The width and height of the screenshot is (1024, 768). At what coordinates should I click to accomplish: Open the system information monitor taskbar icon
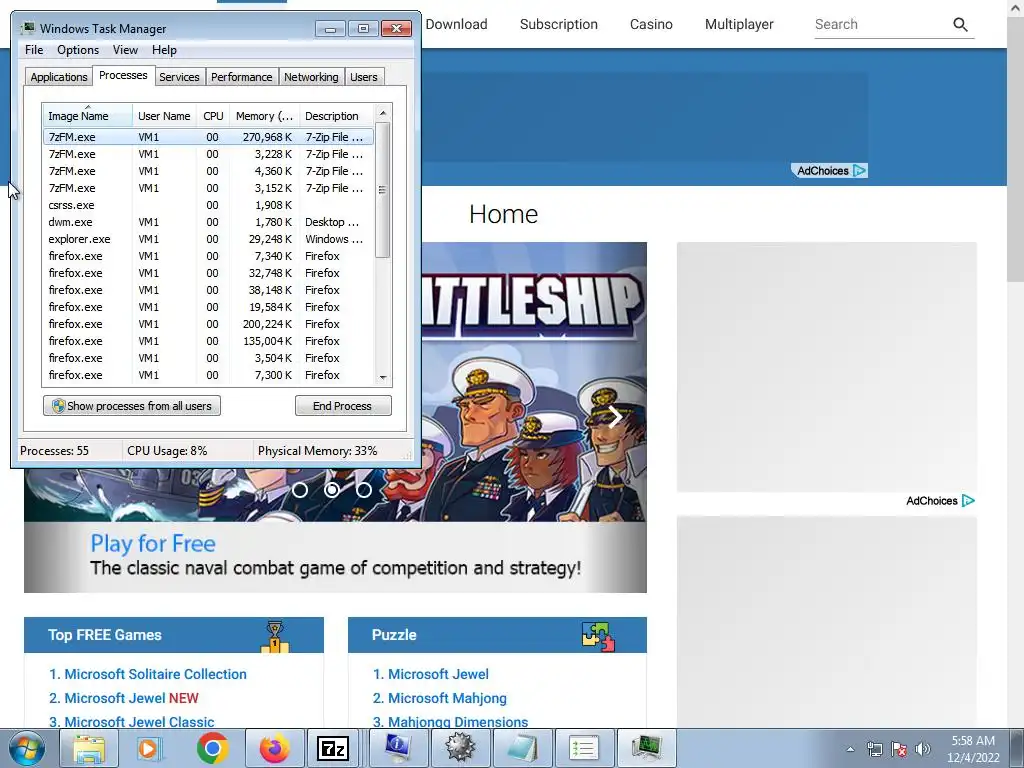tap(398, 748)
